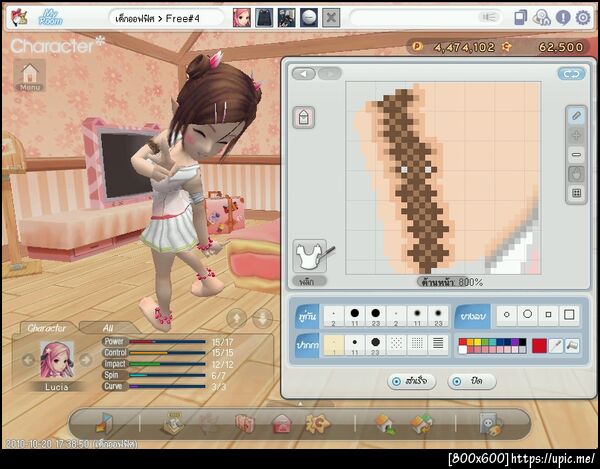Open the mobile/messenger icon in top bar
600x469 pixels.
point(520,18)
